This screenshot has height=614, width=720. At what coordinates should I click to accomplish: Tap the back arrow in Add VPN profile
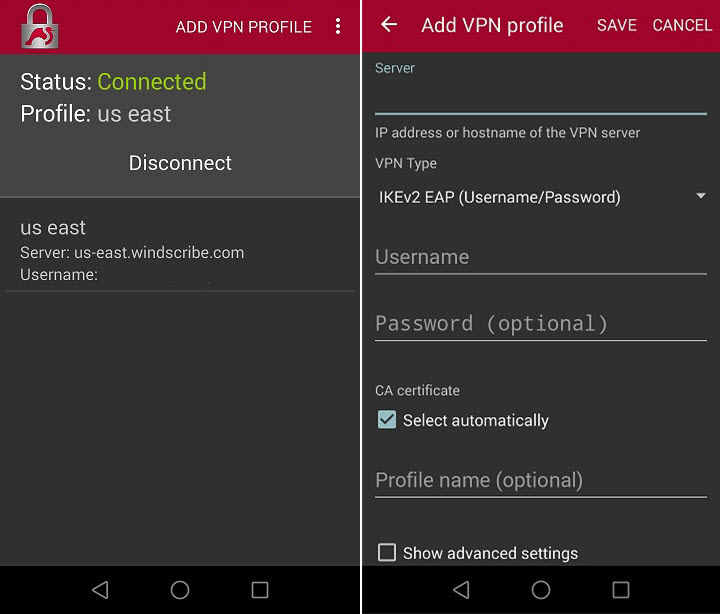pyautogui.click(x=389, y=24)
